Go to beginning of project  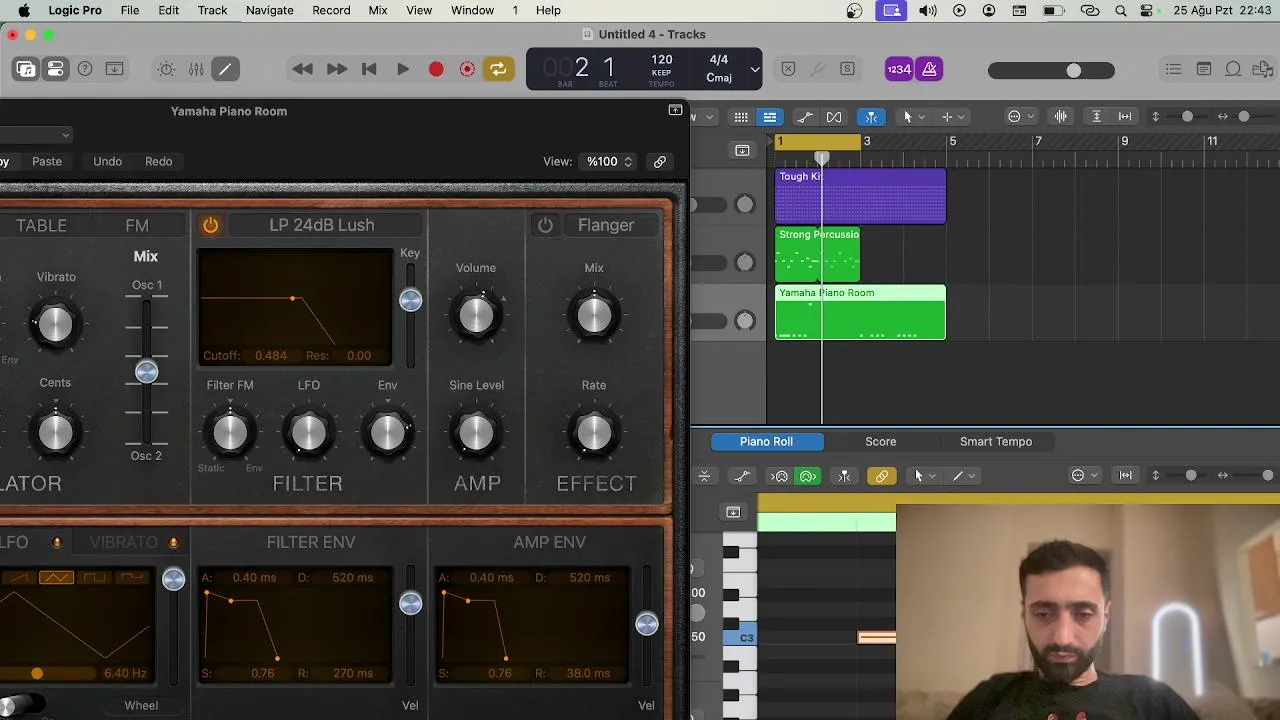(x=369, y=69)
